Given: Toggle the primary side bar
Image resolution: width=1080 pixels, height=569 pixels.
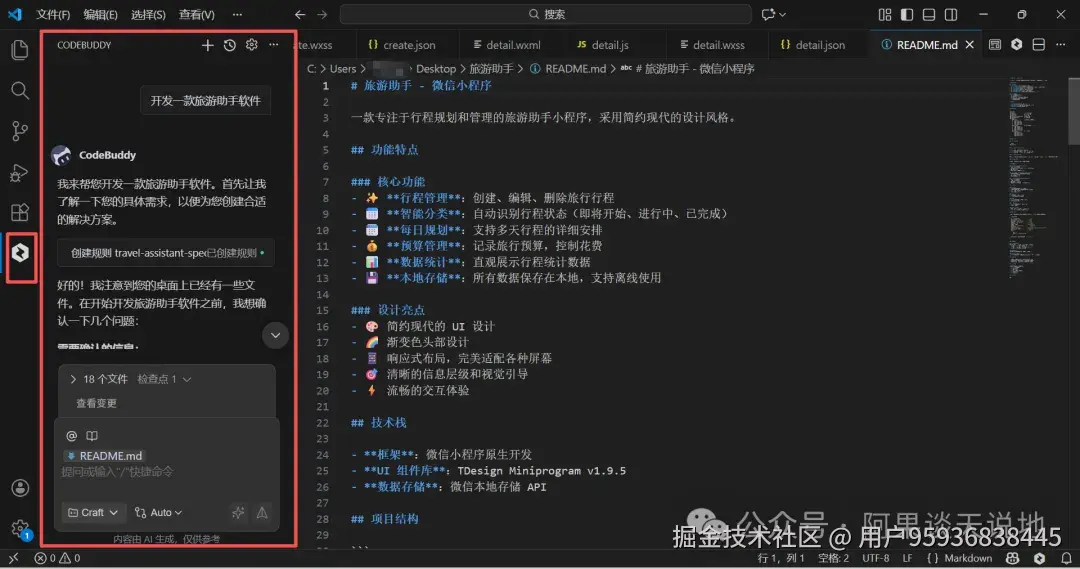Looking at the screenshot, I should [x=907, y=14].
